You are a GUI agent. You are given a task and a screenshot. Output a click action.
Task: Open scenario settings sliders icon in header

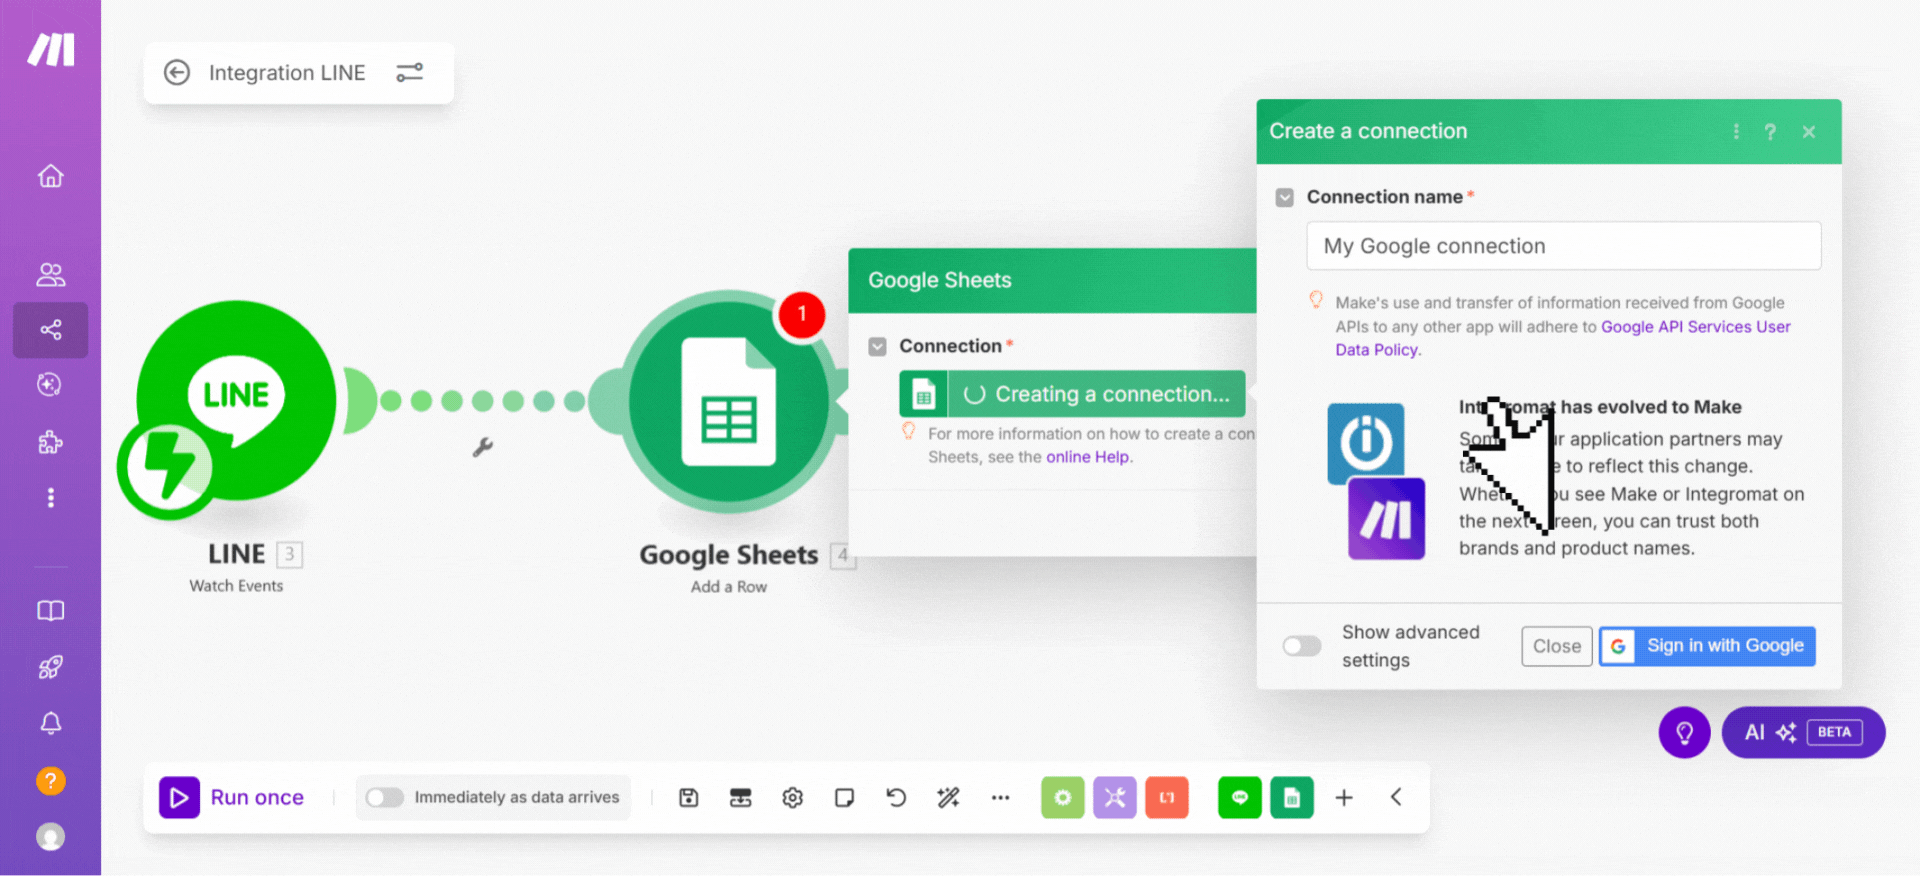[x=409, y=72]
